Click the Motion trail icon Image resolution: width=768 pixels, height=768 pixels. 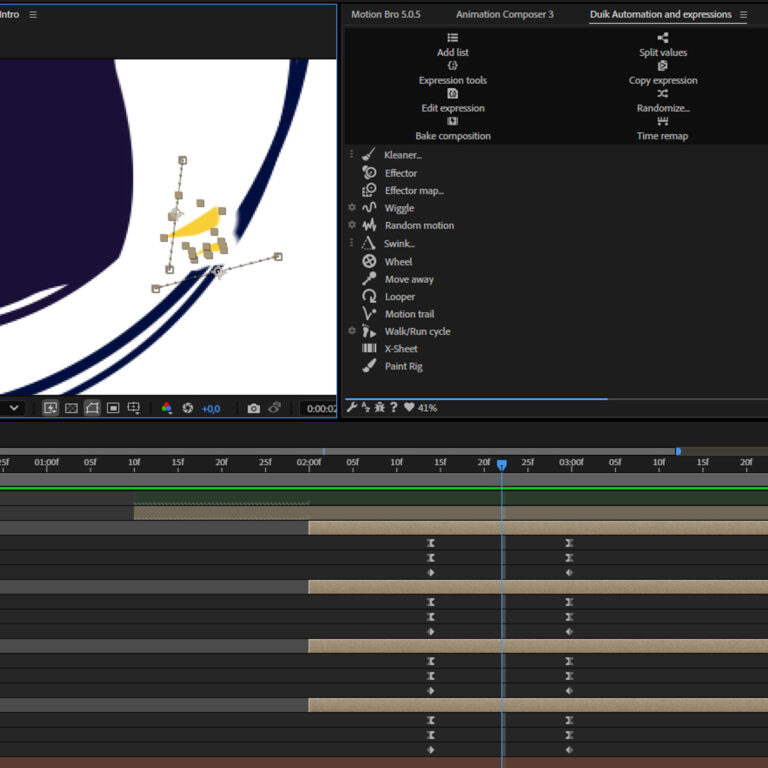click(369, 314)
